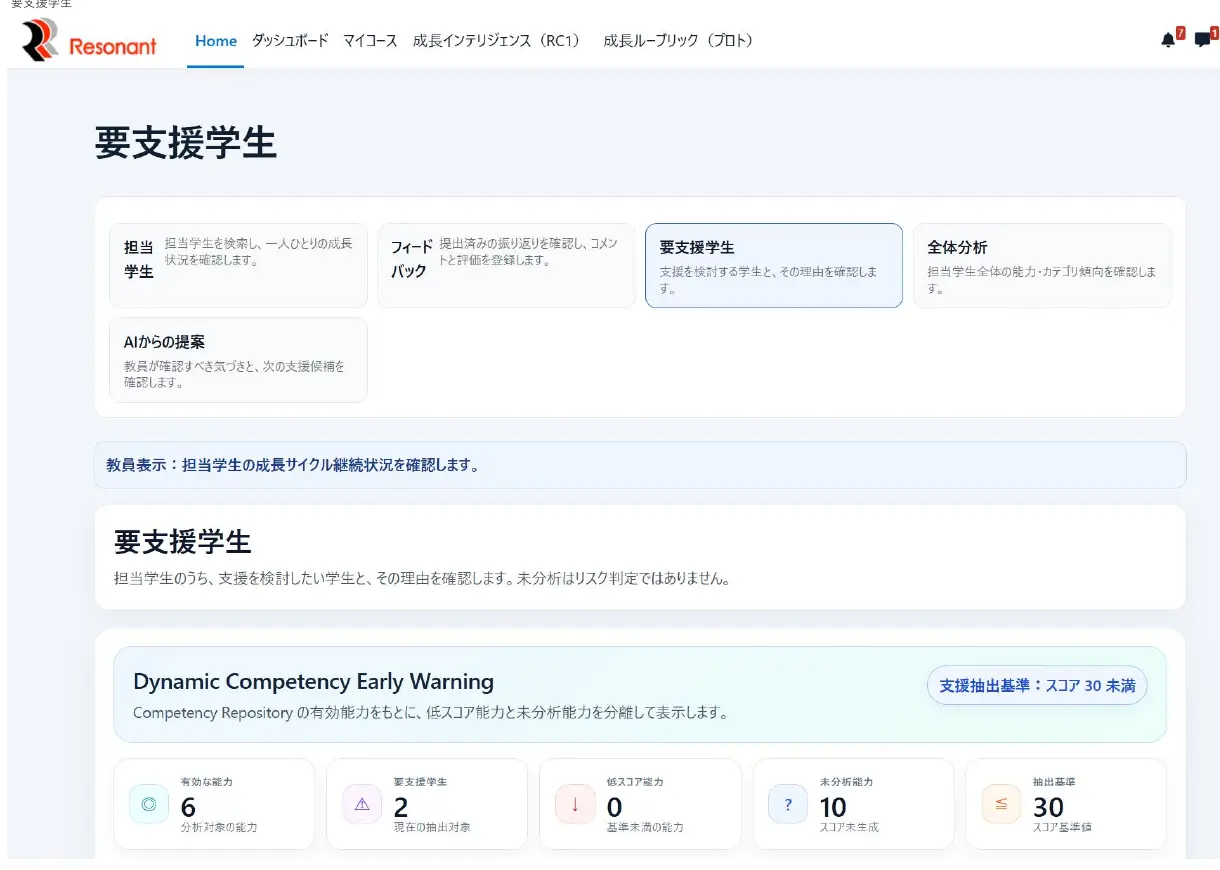Open ダッシュボード in the navigation bar
This screenshot has height=870, width=1220.
(290, 41)
